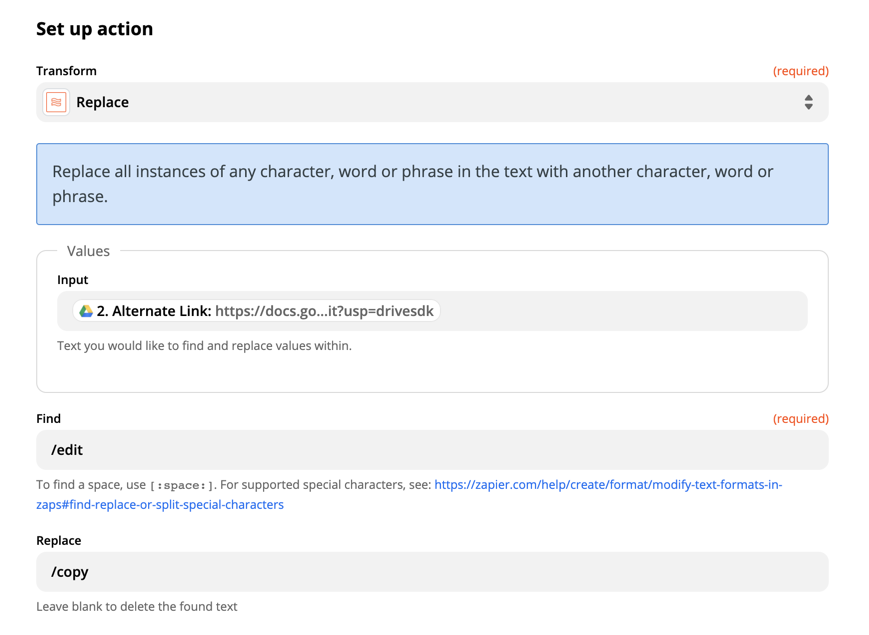The image size is (869, 635).
Task: Click the [:space:] code hint text
Action: [x=182, y=486]
